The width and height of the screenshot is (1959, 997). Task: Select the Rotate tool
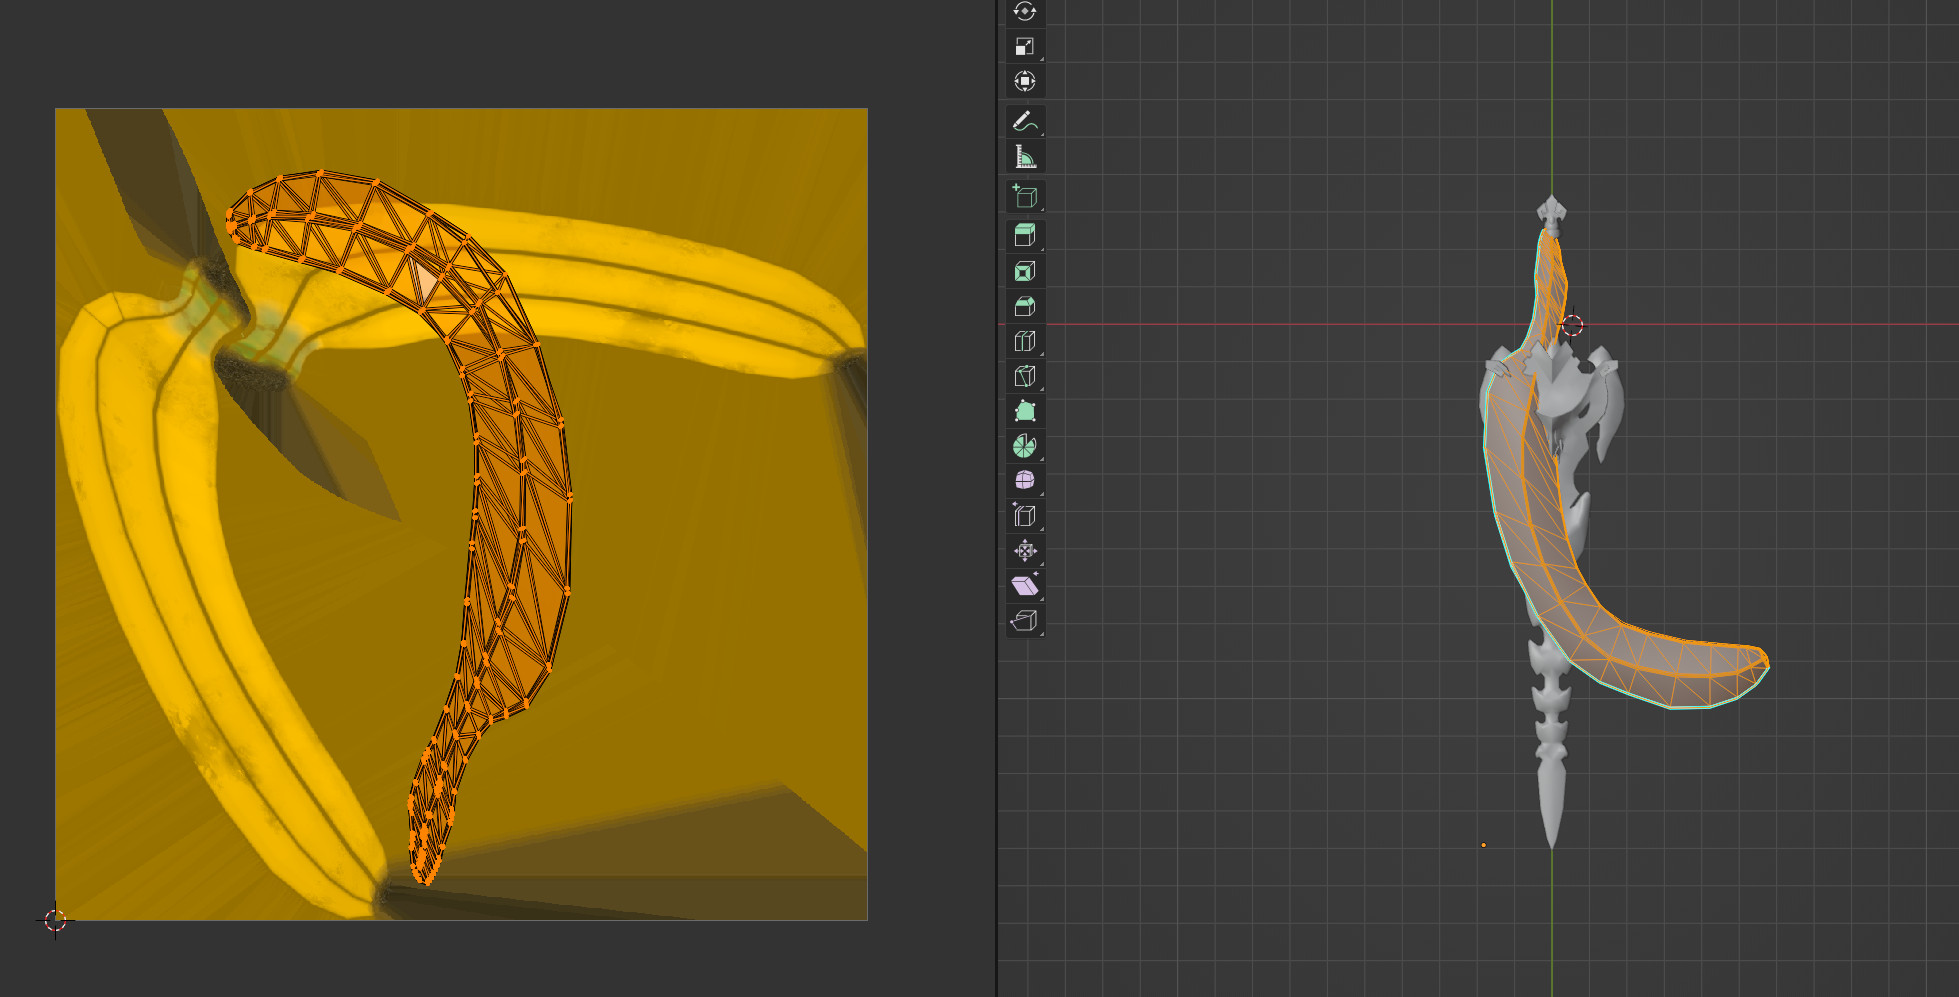coord(1024,12)
